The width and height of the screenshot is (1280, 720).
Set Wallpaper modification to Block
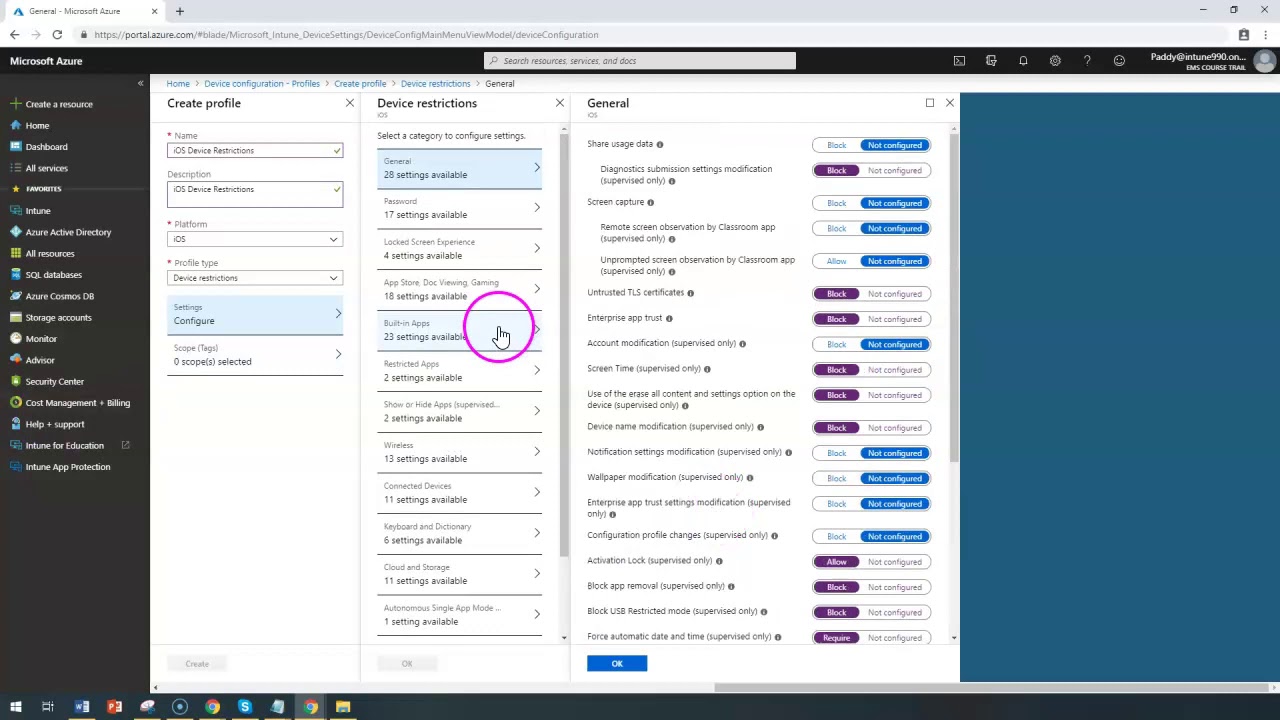836,479
